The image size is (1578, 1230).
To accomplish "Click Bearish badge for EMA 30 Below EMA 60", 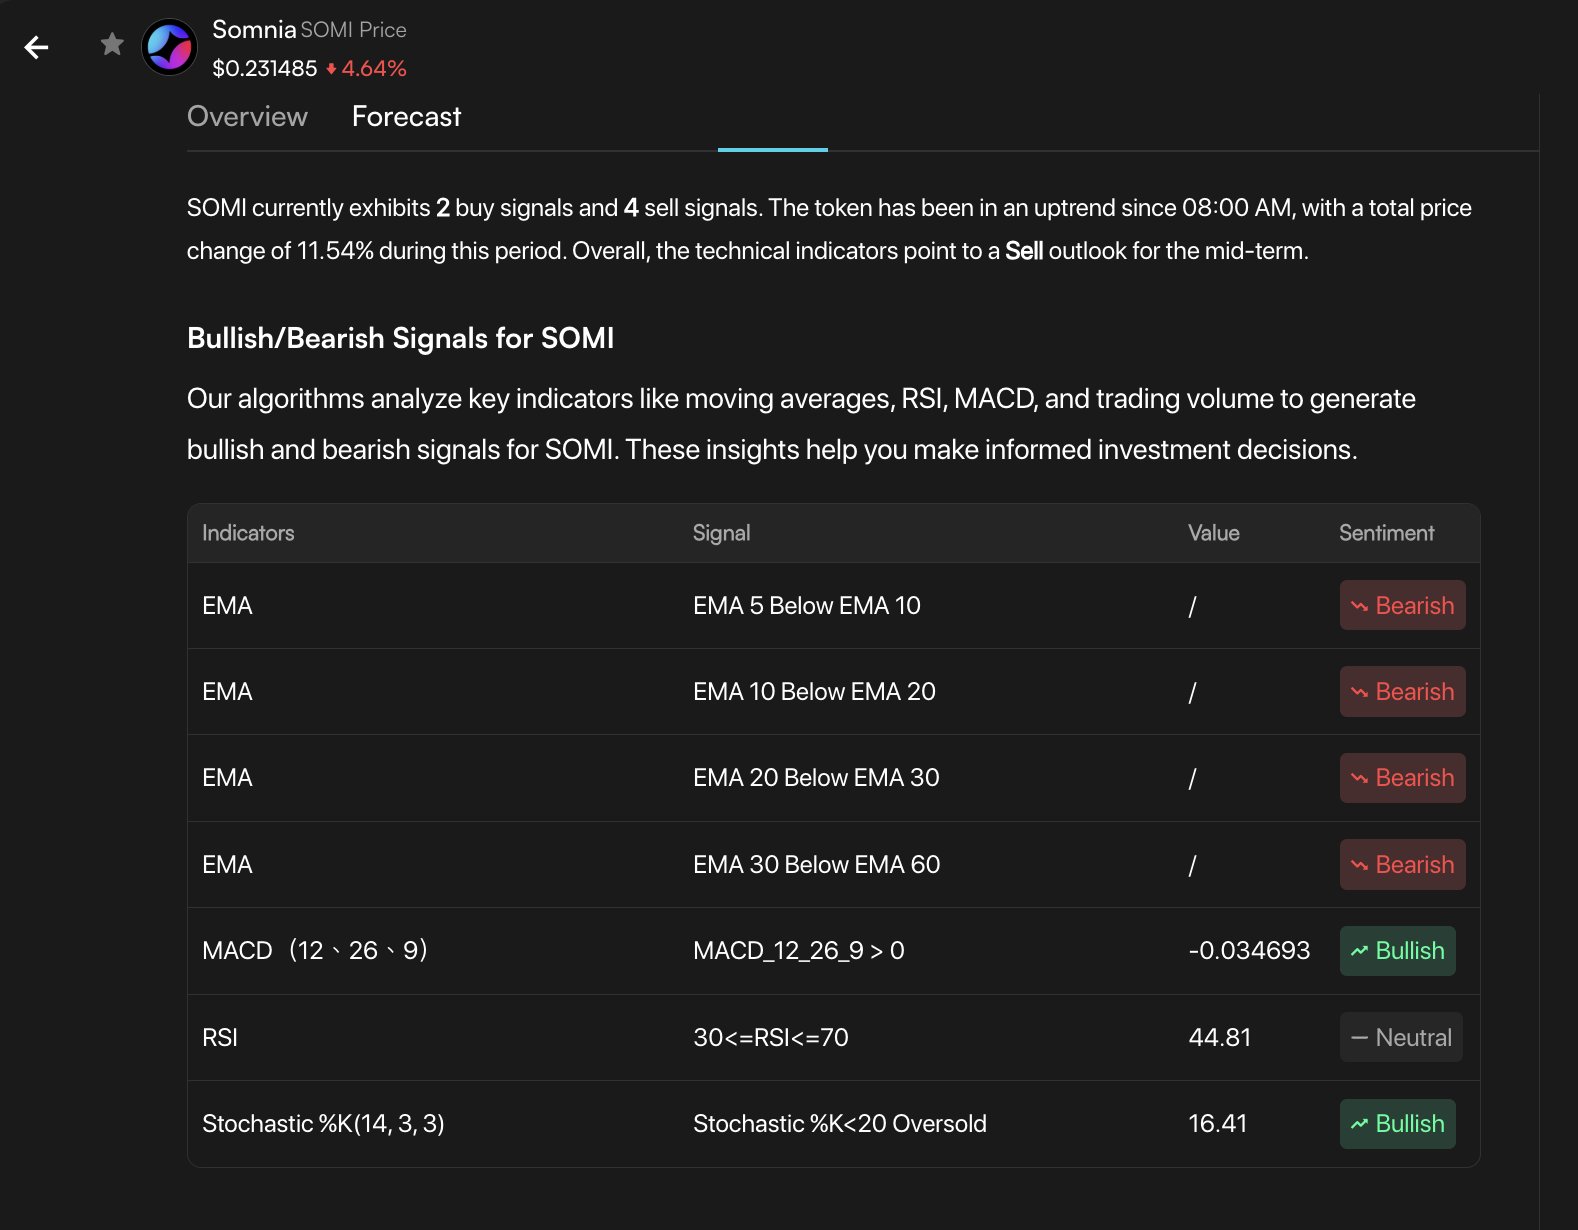I will coord(1402,865).
